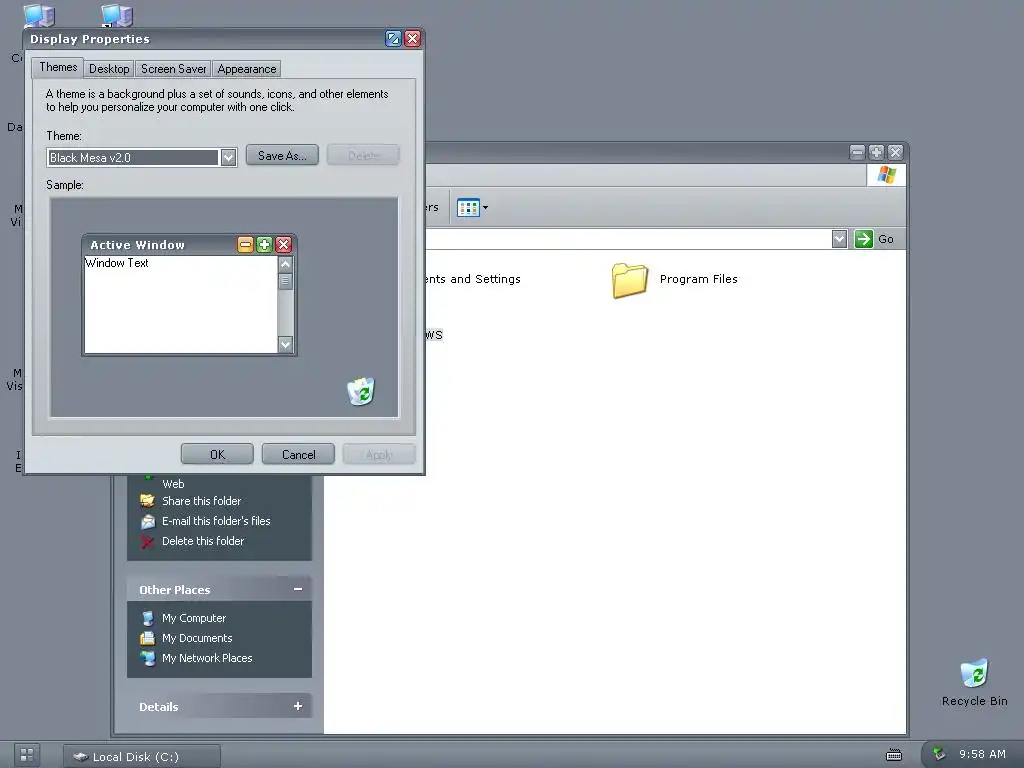Click the 9:58 AM clock
Image resolution: width=1024 pixels, height=768 pixels.
pos(982,754)
